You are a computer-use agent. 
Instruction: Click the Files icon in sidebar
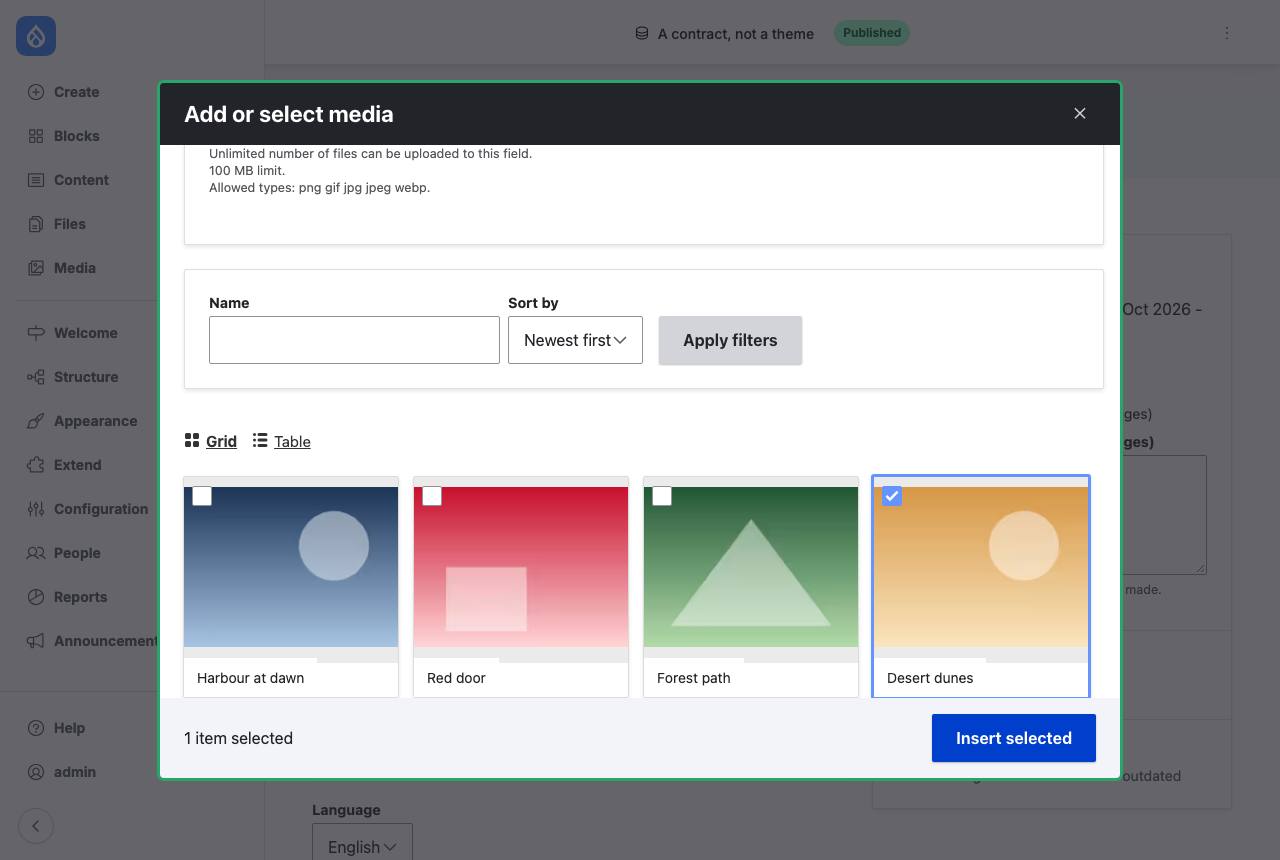[36, 224]
